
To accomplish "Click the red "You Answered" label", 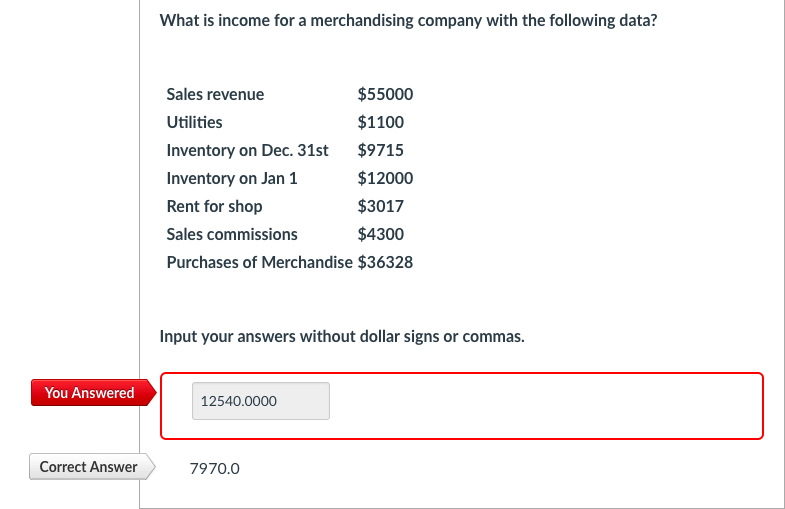I will pyautogui.click(x=90, y=393).
